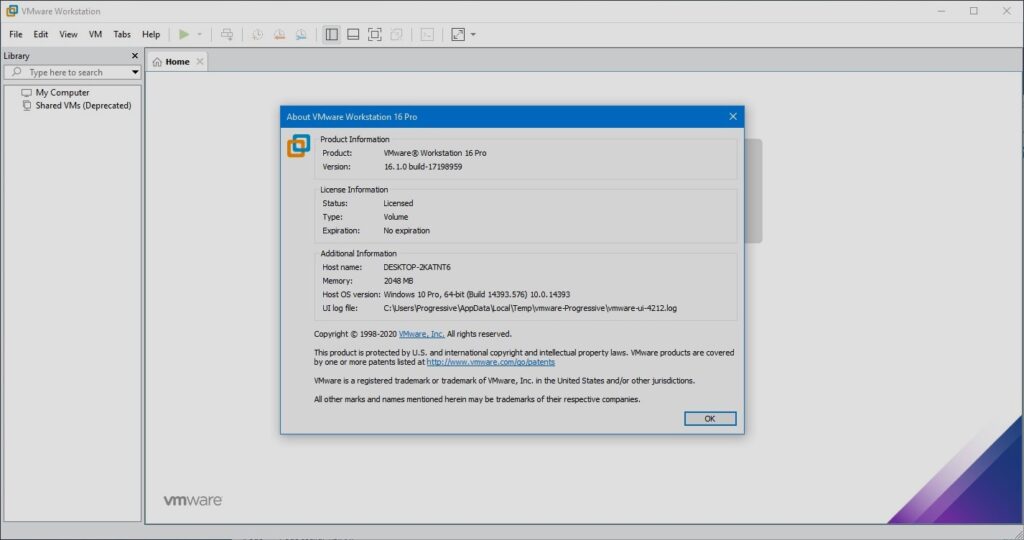
Task: Open the vmware.com/go/patents link
Action: tap(490, 362)
